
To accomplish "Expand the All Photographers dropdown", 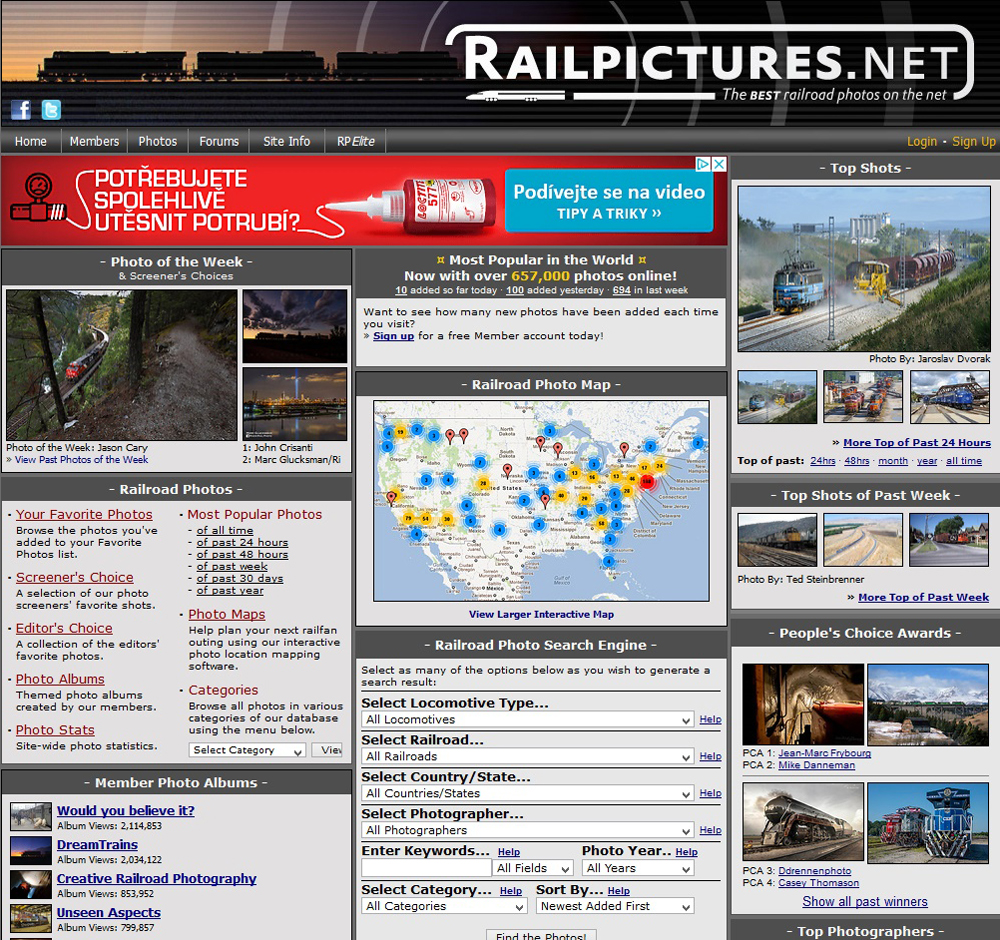I will coord(527,830).
